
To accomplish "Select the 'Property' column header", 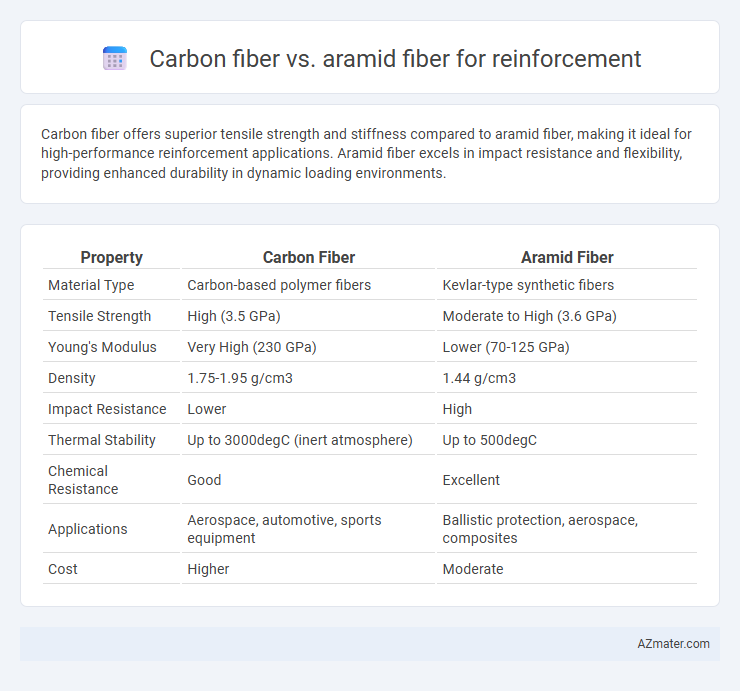I will pos(111,257).
